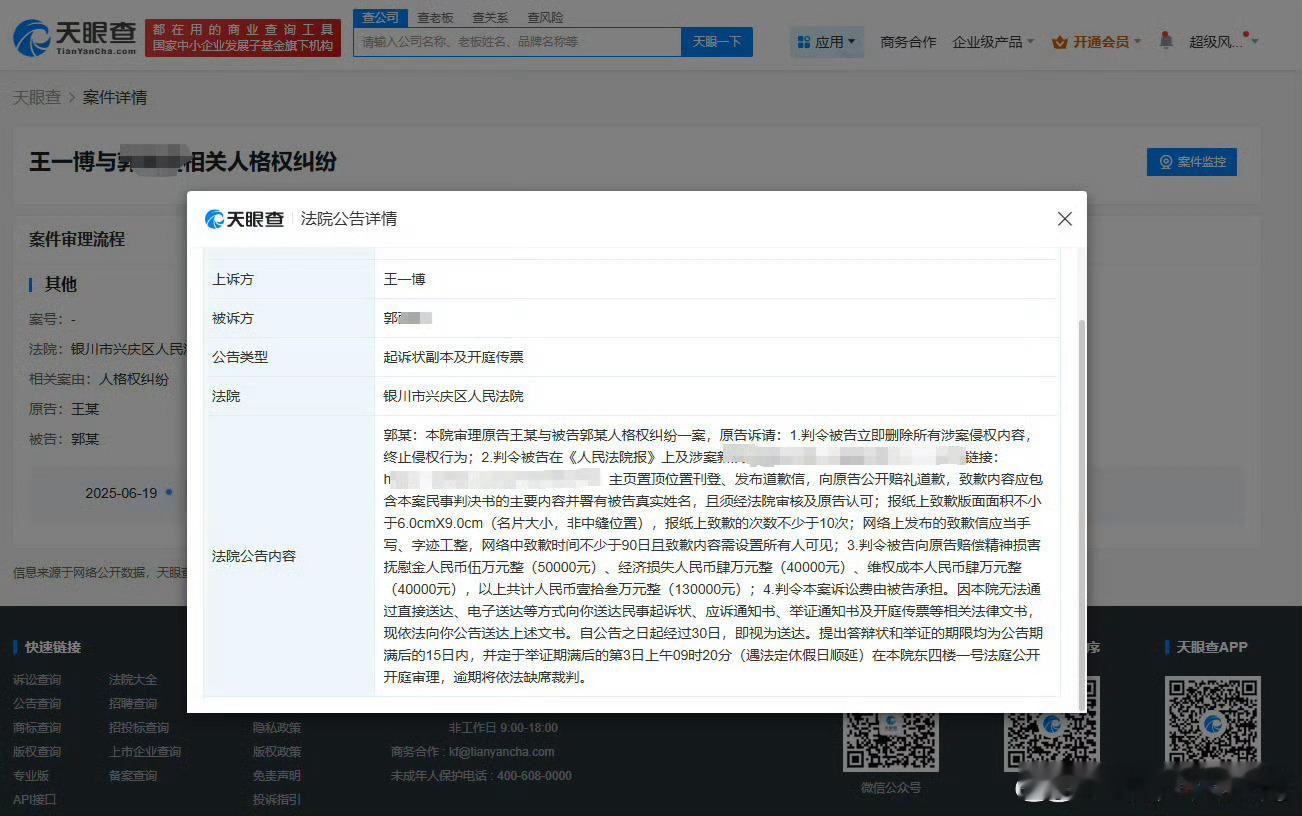The image size is (1302, 816).
Task: Open the notification bell icon
Action: point(1166,41)
